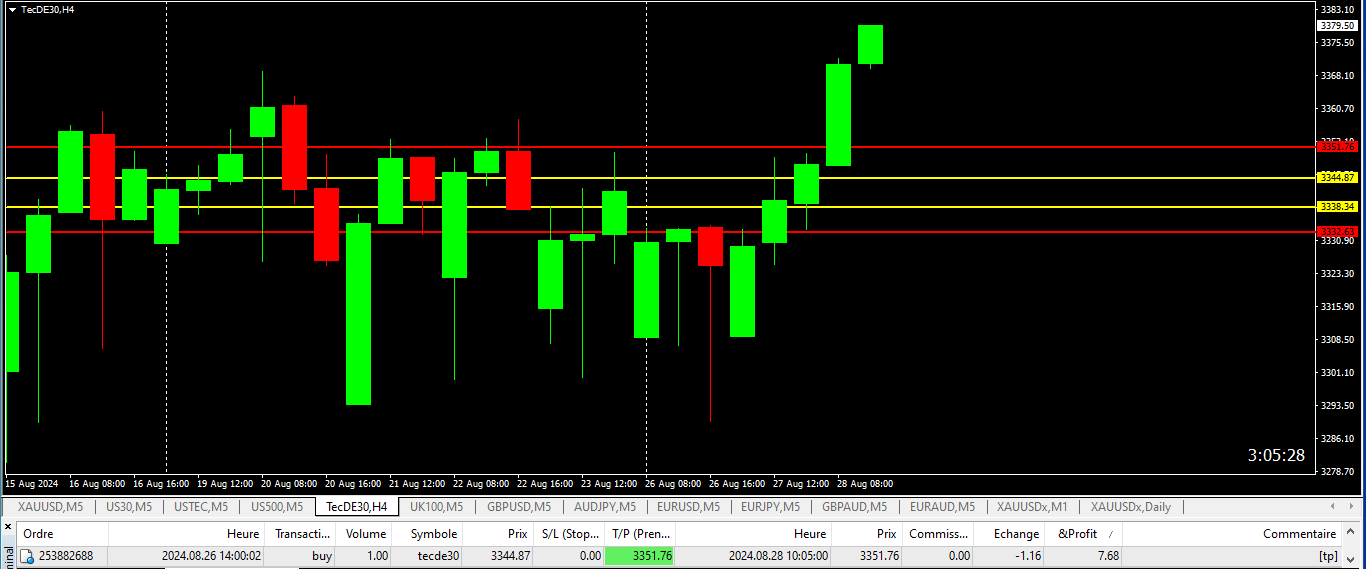Click the 7.68 profit value cell
Screen dimensions: 1366x569
click(x=1107, y=556)
